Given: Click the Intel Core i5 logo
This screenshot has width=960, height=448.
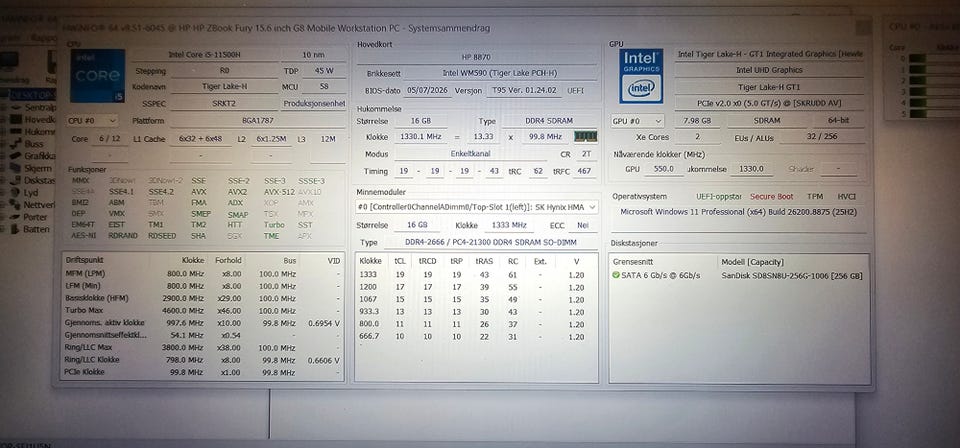Looking at the screenshot, I should tap(97, 76).
